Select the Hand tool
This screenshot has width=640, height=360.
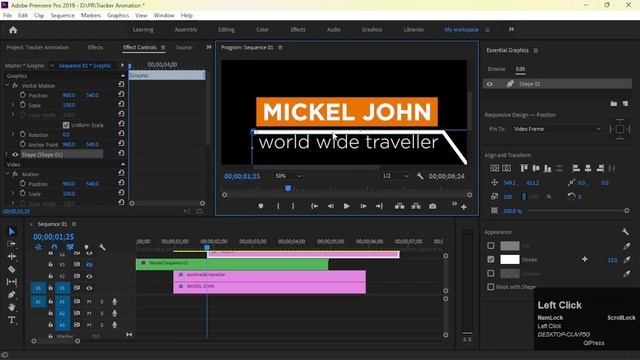[11, 307]
